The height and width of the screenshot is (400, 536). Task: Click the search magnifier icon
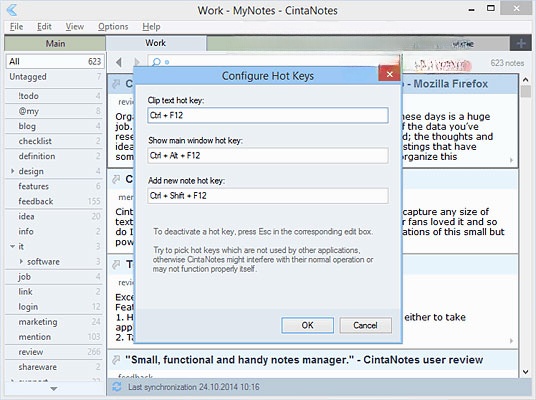tap(156, 62)
